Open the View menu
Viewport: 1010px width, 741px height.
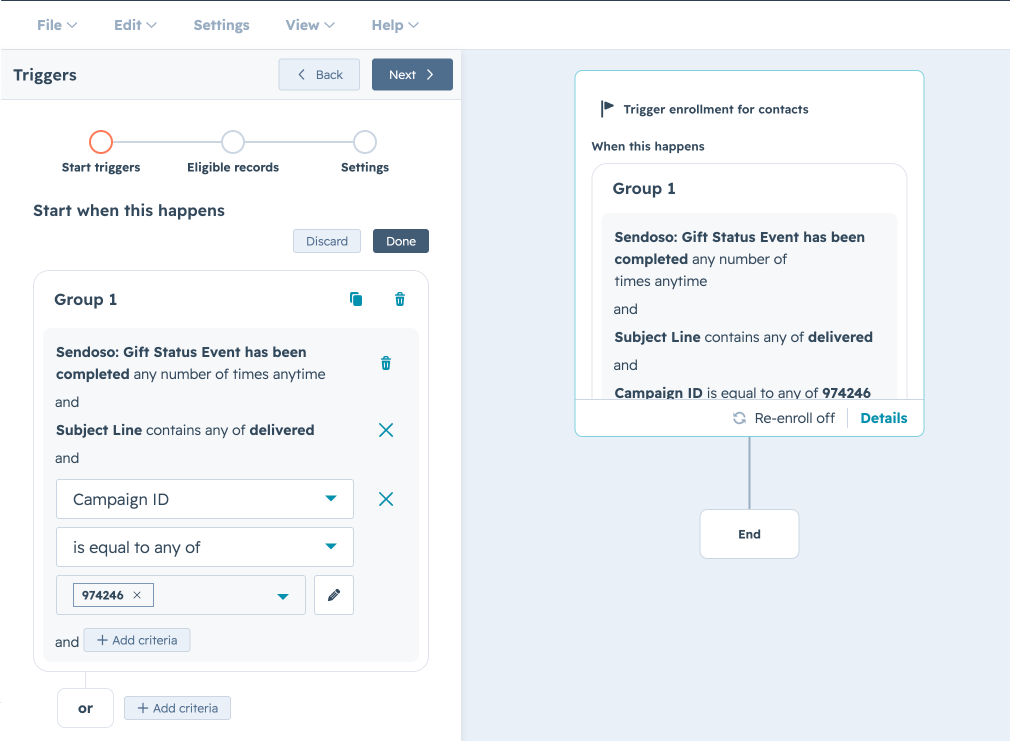310,25
